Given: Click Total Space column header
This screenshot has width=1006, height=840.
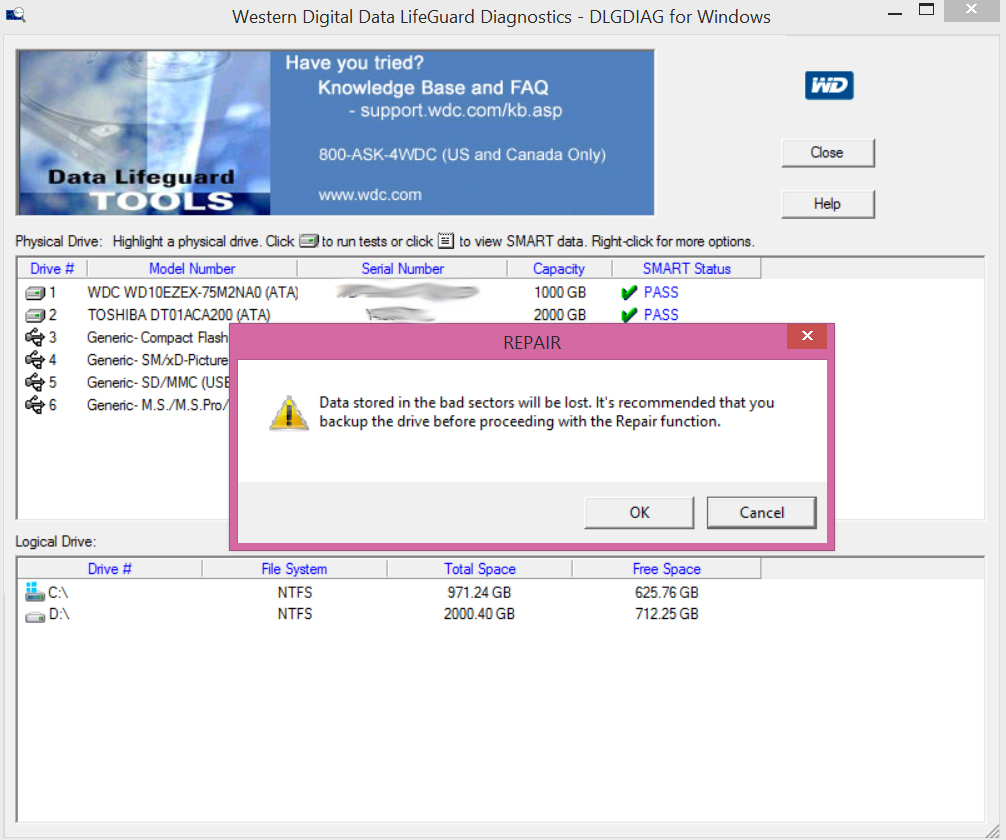Looking at the screenshot, I should (x=480, y=569).
